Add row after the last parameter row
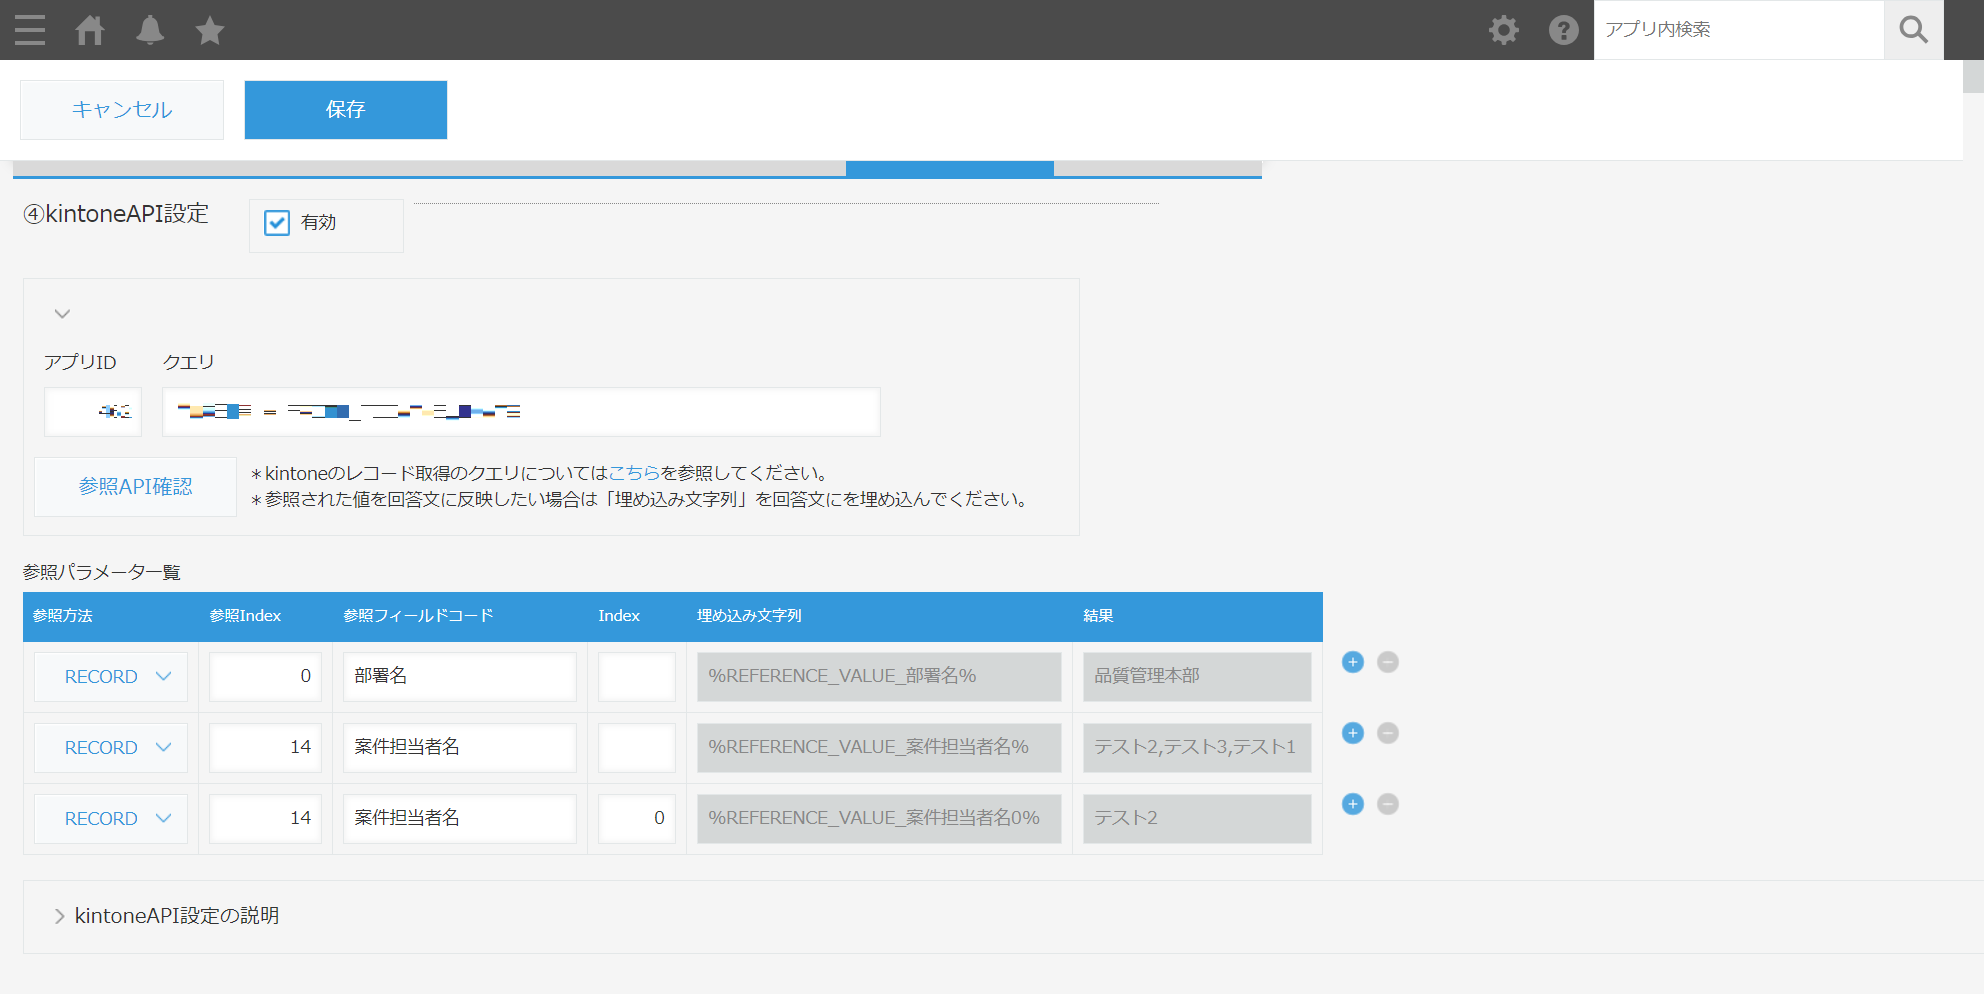Screen dimensions: 1984x994 click(1352, 804)
